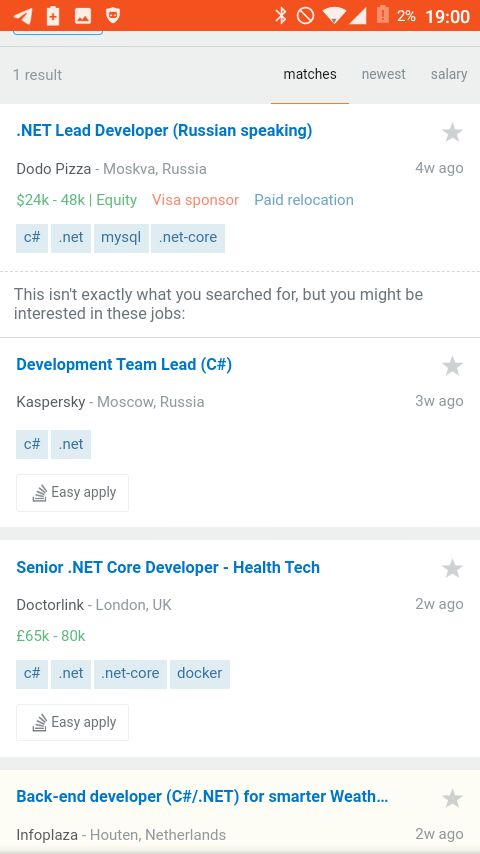Screen dimensions: 480x854
Task: Sort results by salary tab
Action: click(449, 74)
